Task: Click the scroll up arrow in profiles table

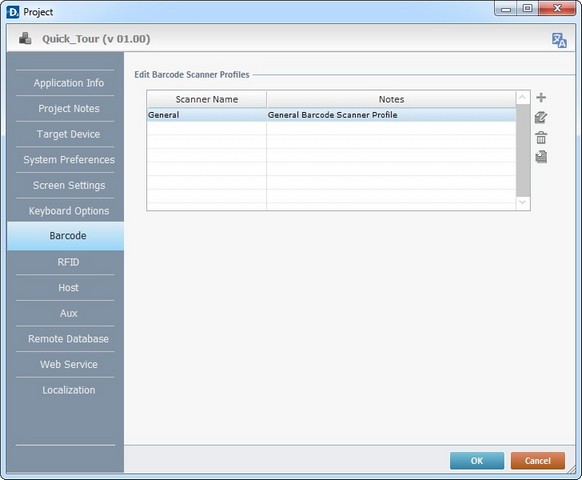Action: (523, 98)
